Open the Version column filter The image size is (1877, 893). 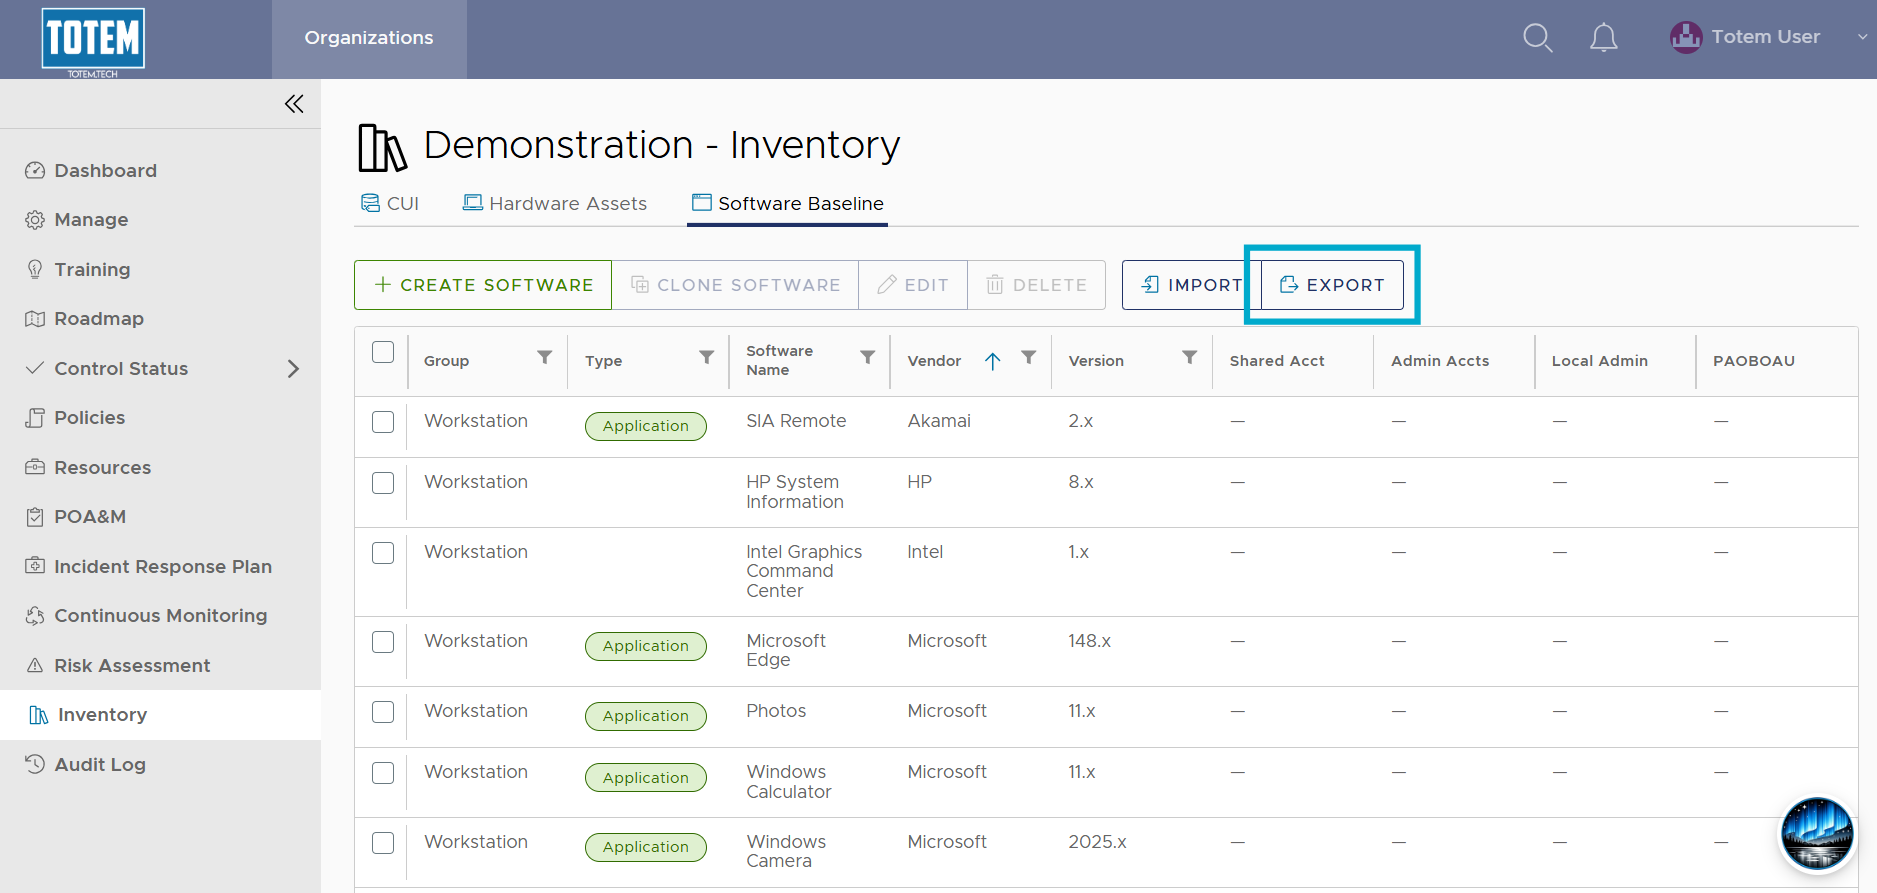coord(1190,358)
